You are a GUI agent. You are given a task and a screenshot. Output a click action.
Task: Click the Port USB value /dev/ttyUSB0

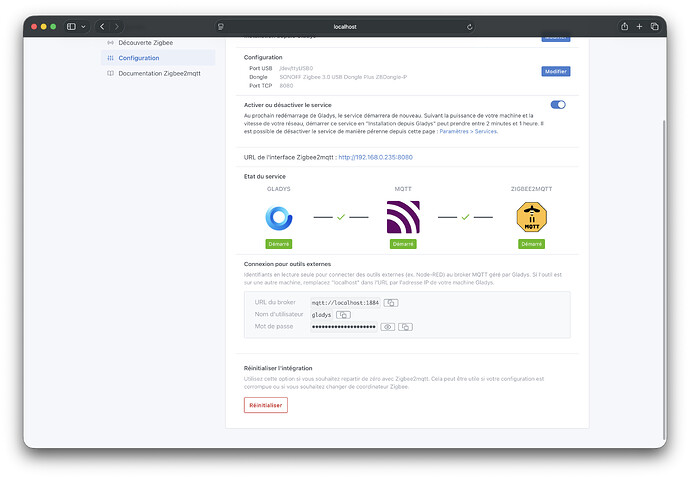pyautogui.click(x=296, y=68)
